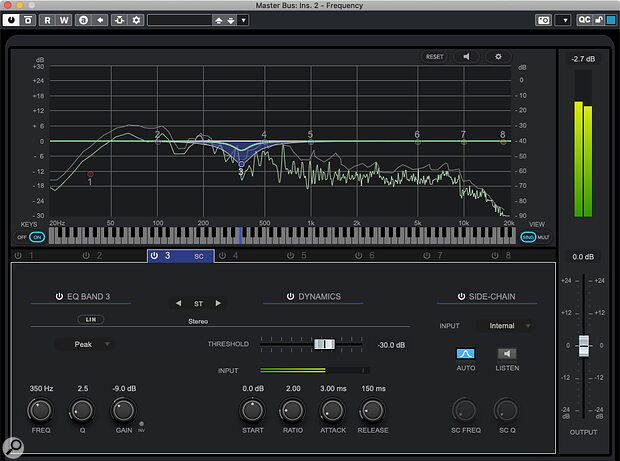Toggle the DYNAMICS section power button
This screenshot has width=620, height=461.
click(291, 297)
